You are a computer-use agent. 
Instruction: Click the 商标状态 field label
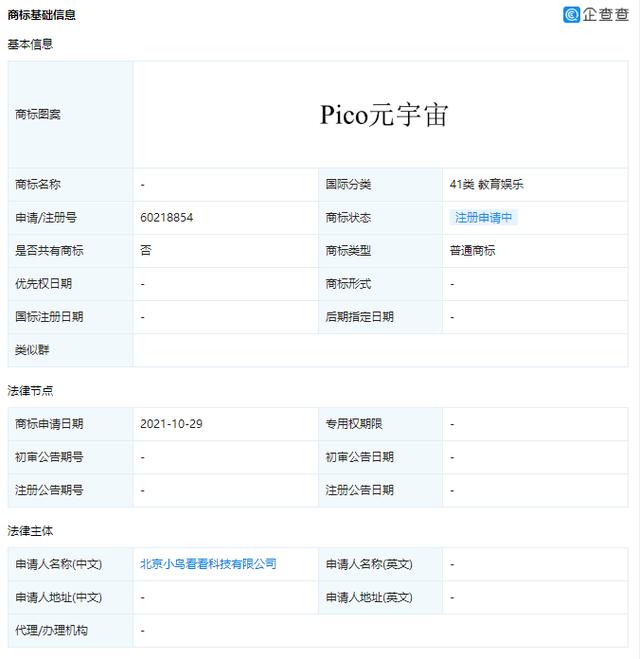tap(348, 217)
